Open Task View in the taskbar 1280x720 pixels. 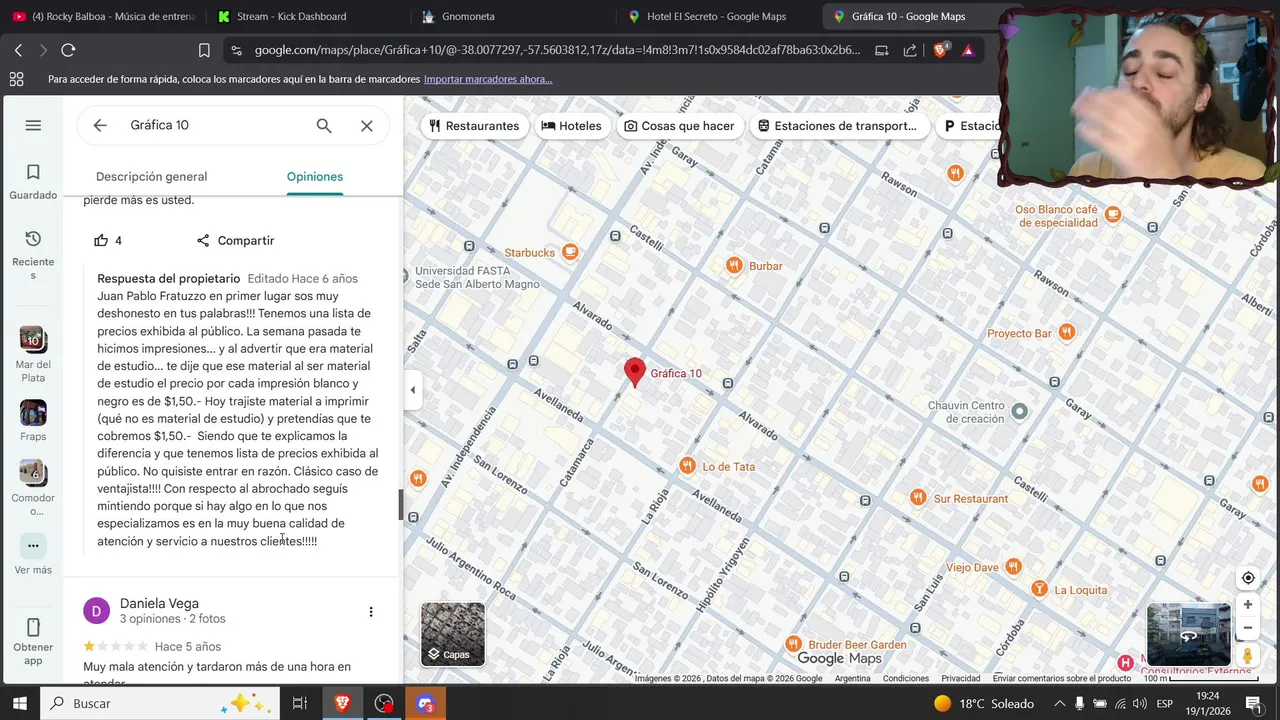click(299, 703)
